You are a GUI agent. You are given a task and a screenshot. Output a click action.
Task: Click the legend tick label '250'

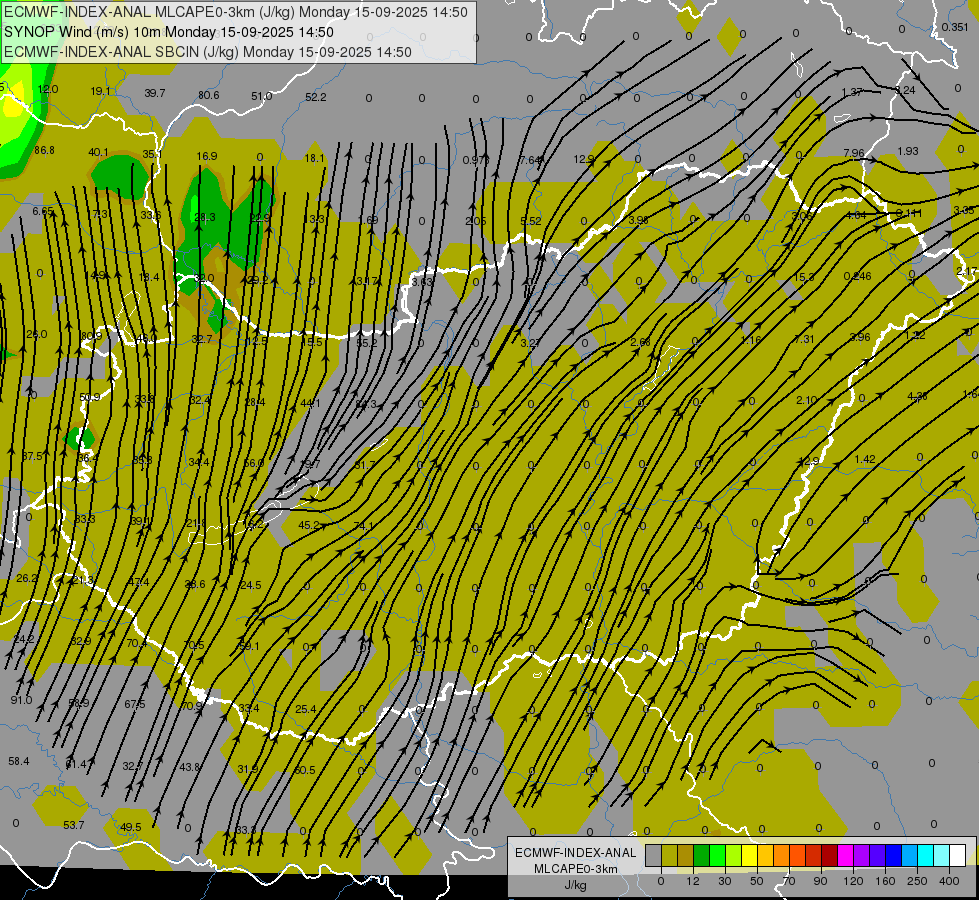(x=917, y=881)
